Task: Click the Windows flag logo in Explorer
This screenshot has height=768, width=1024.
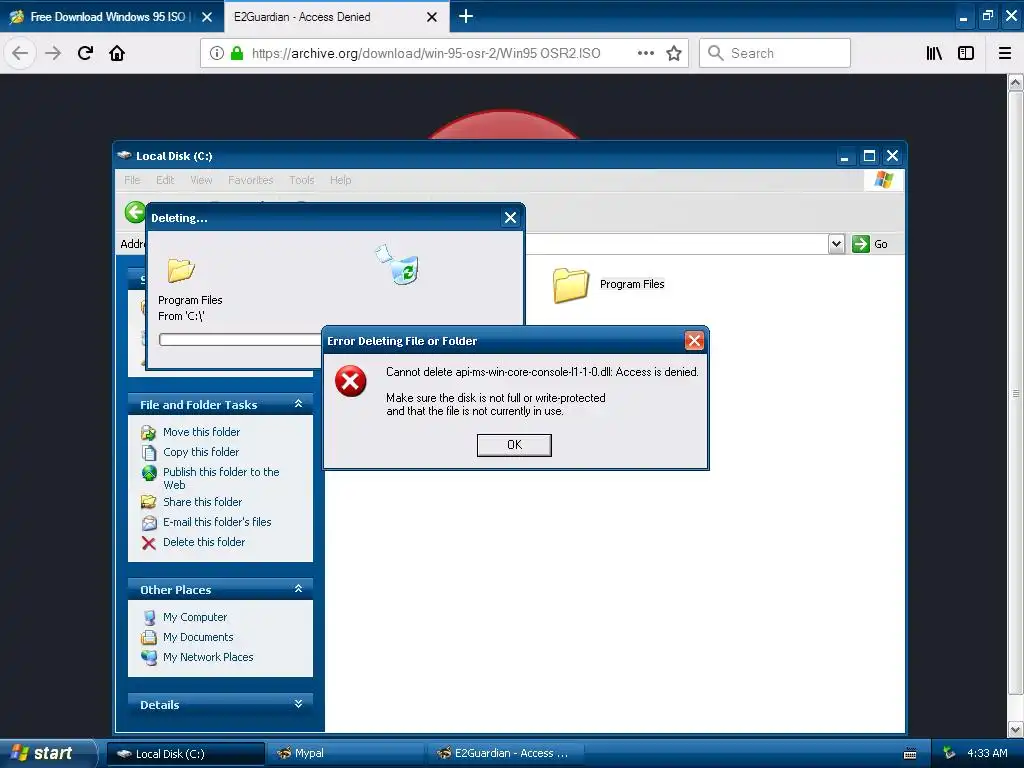Action: pos(884,180)
